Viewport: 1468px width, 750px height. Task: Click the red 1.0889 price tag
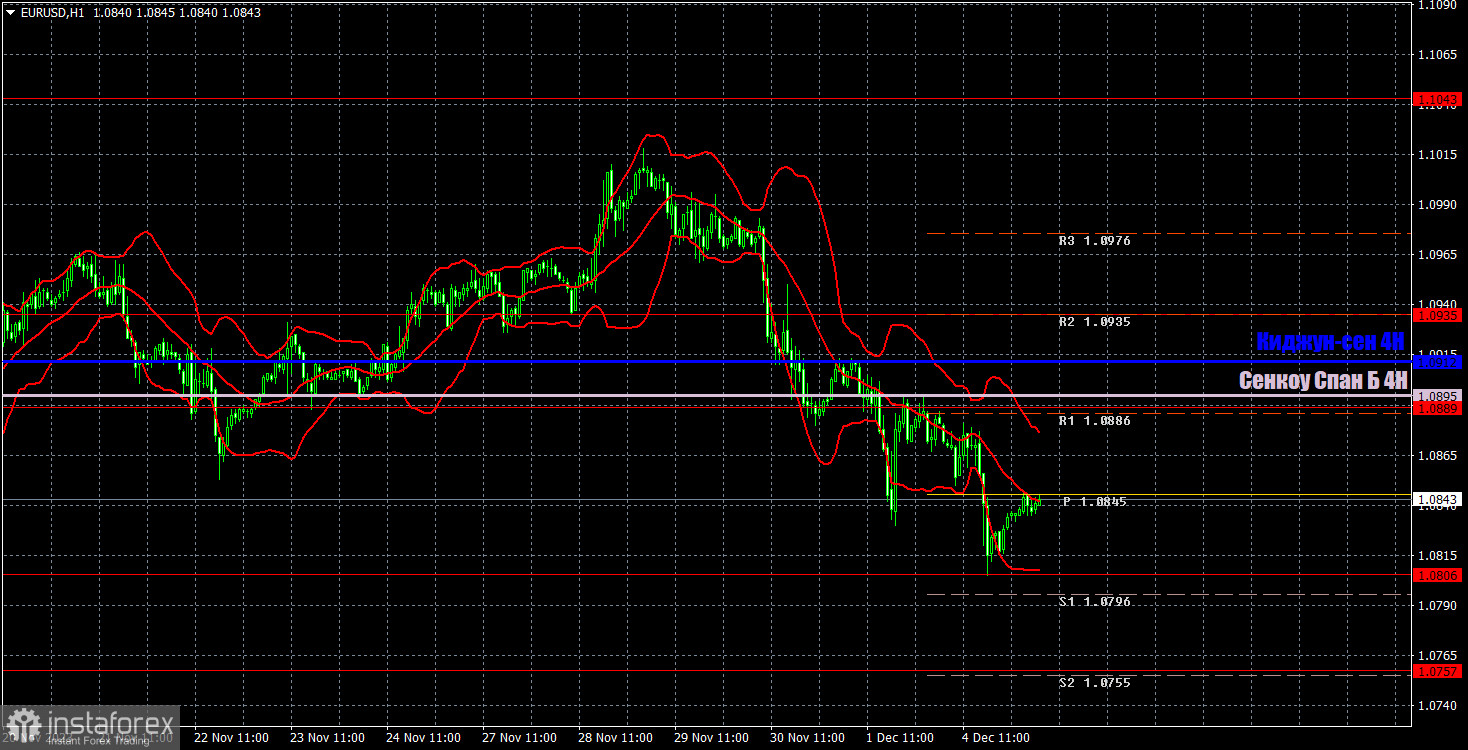pos(1438,408)
